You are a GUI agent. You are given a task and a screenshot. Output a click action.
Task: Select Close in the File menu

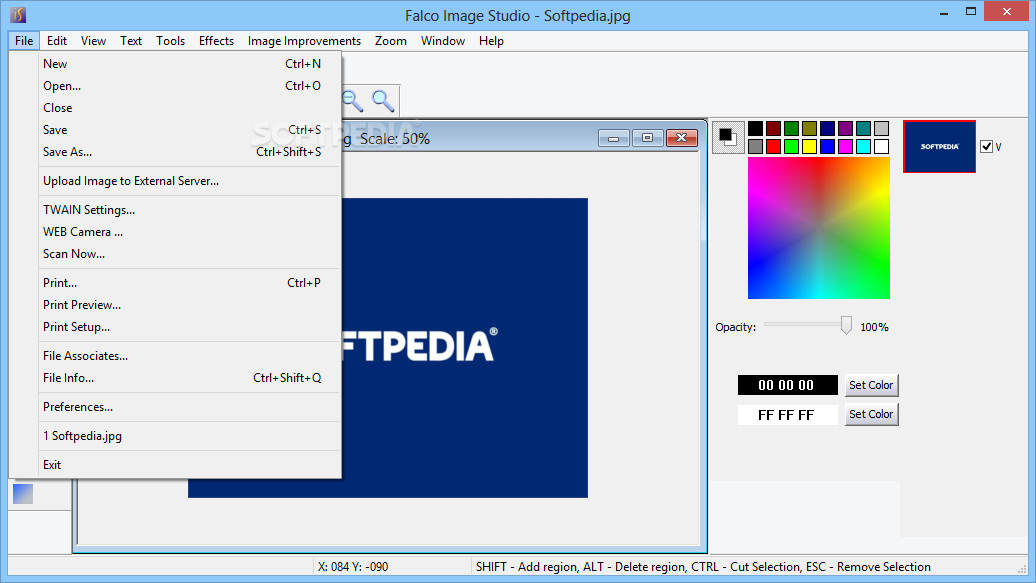point(175,108)
